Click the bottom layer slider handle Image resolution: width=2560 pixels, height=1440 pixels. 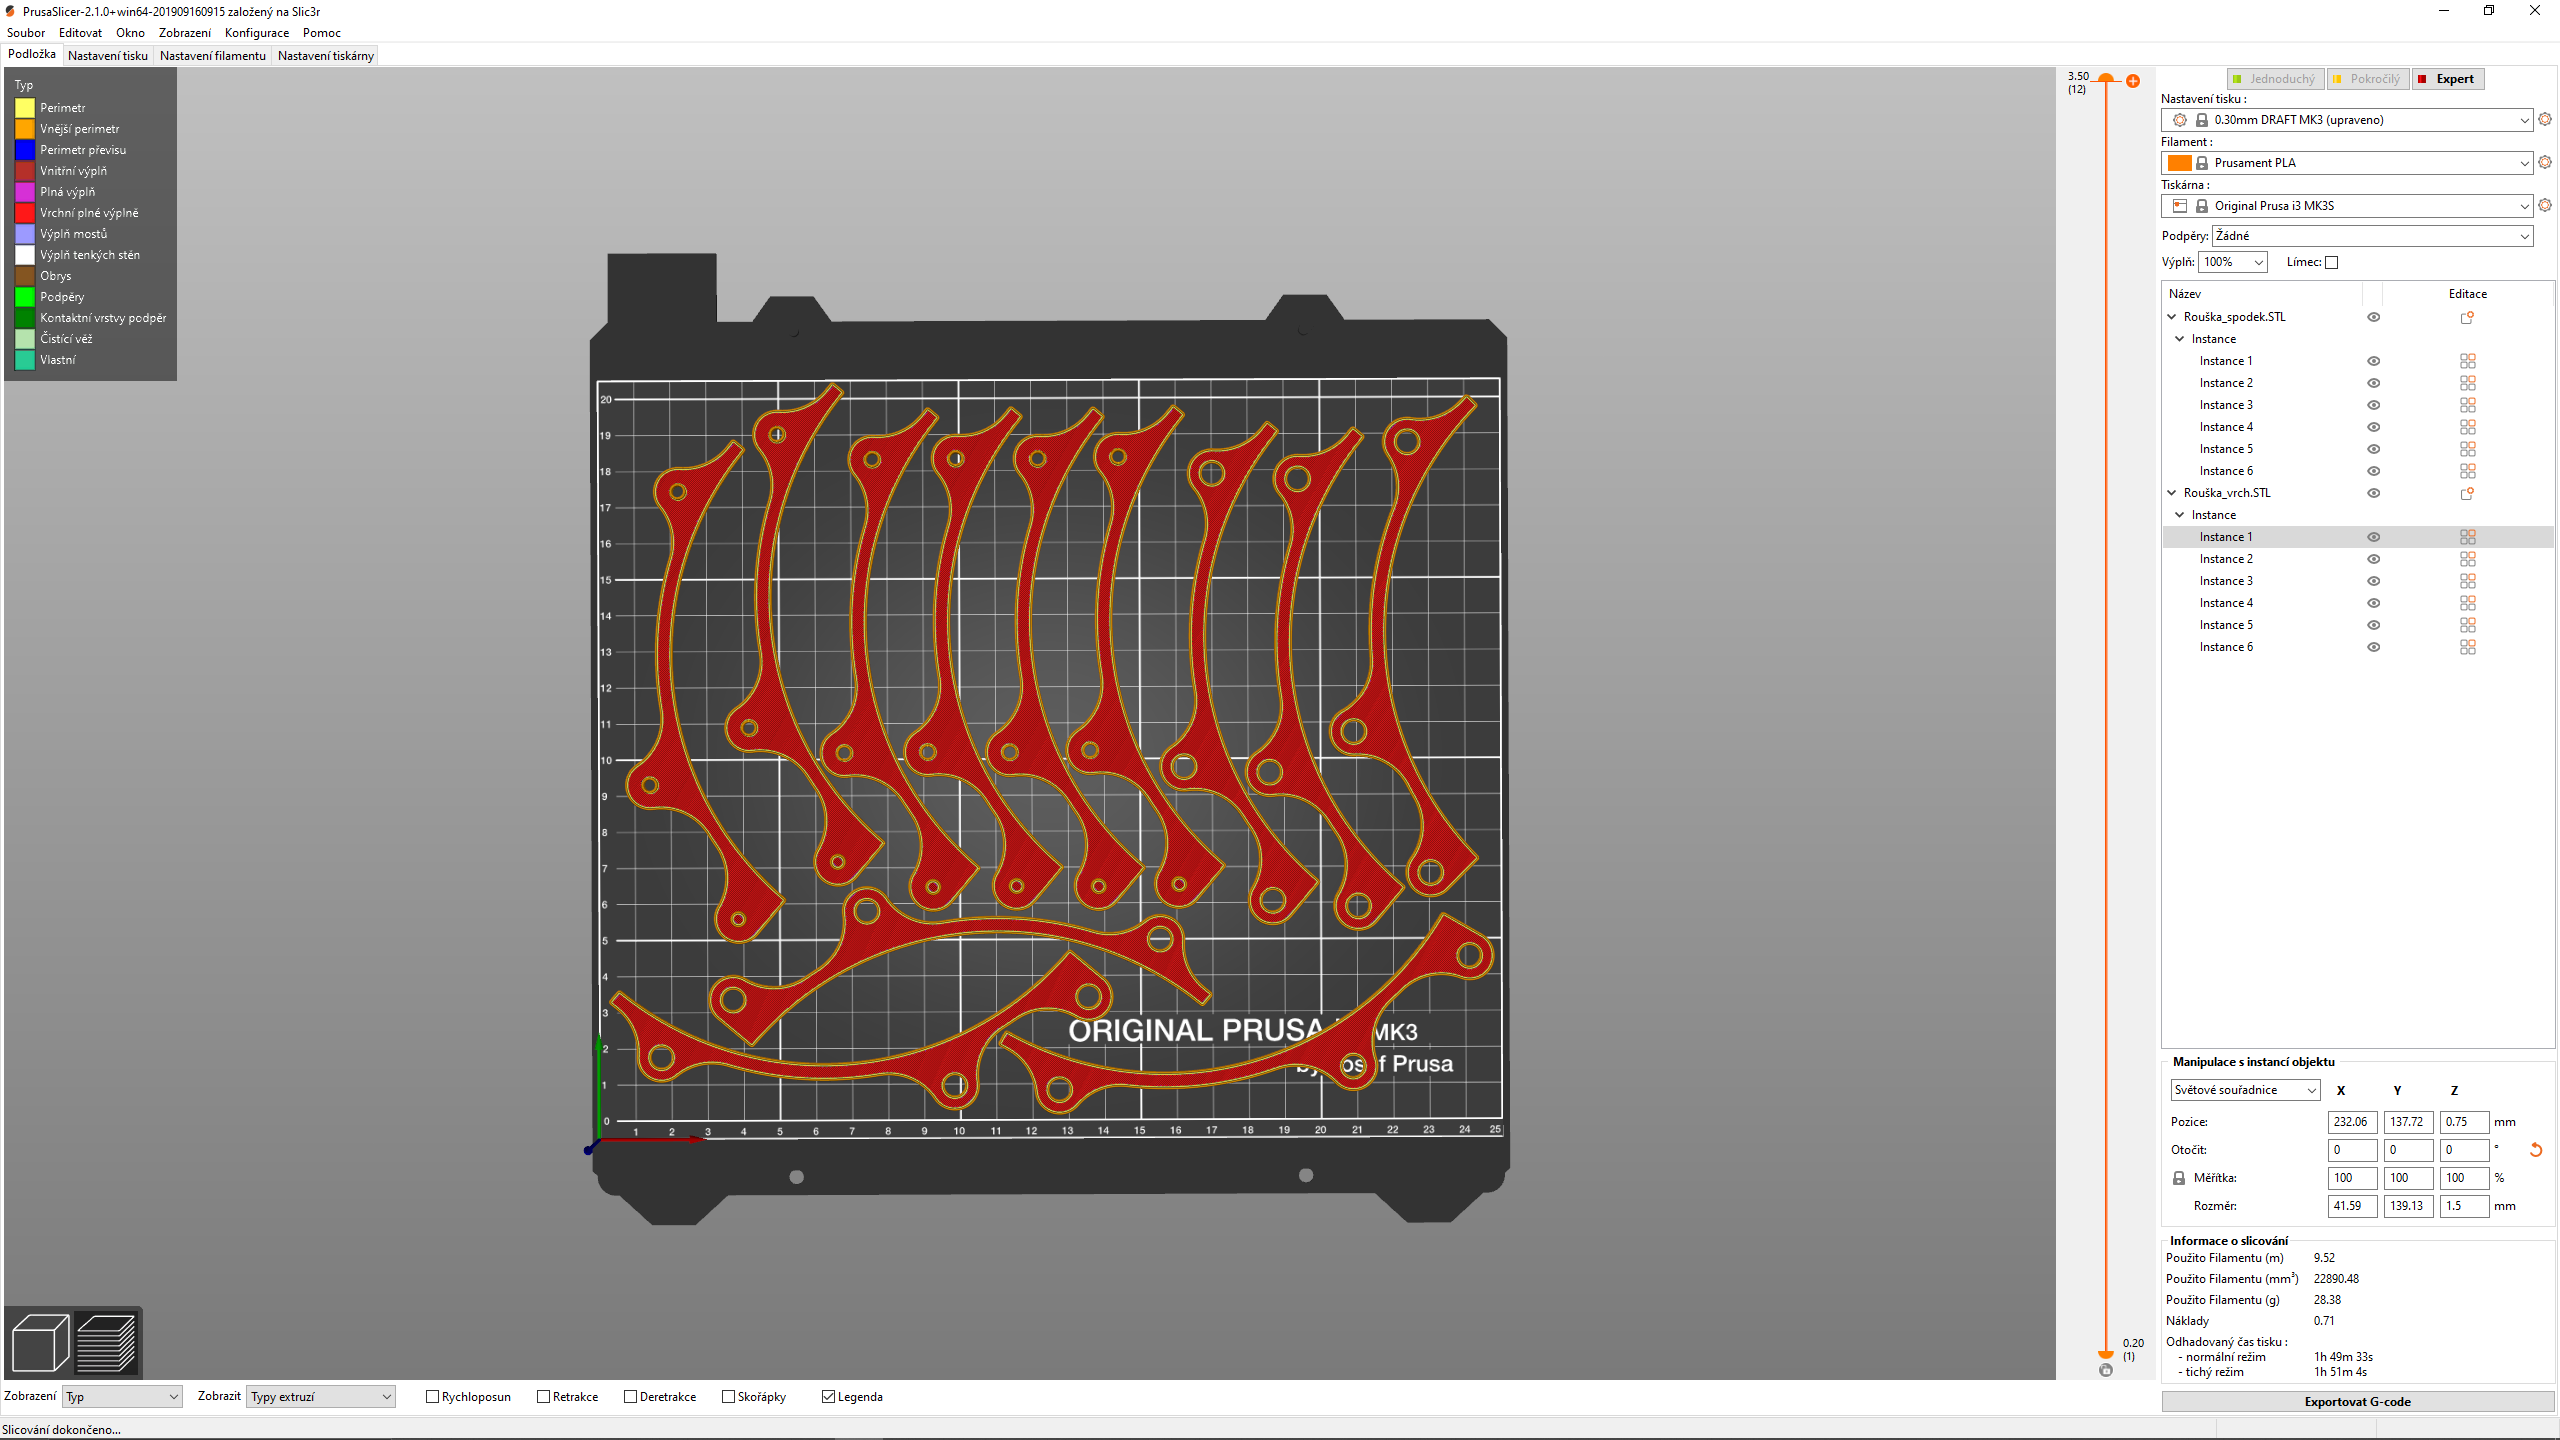pyautogui.click(x=2106, y=1353)
